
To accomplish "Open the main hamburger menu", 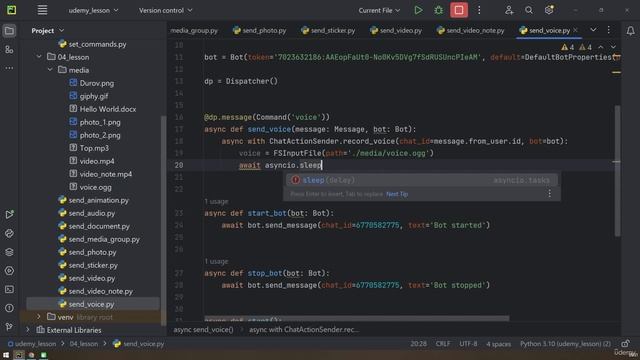I will [42, 10].
